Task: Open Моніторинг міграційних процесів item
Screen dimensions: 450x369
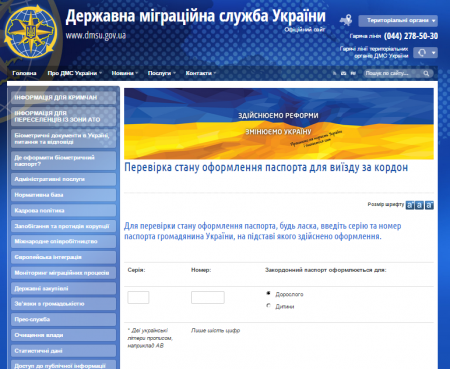Action: point(63,273)
